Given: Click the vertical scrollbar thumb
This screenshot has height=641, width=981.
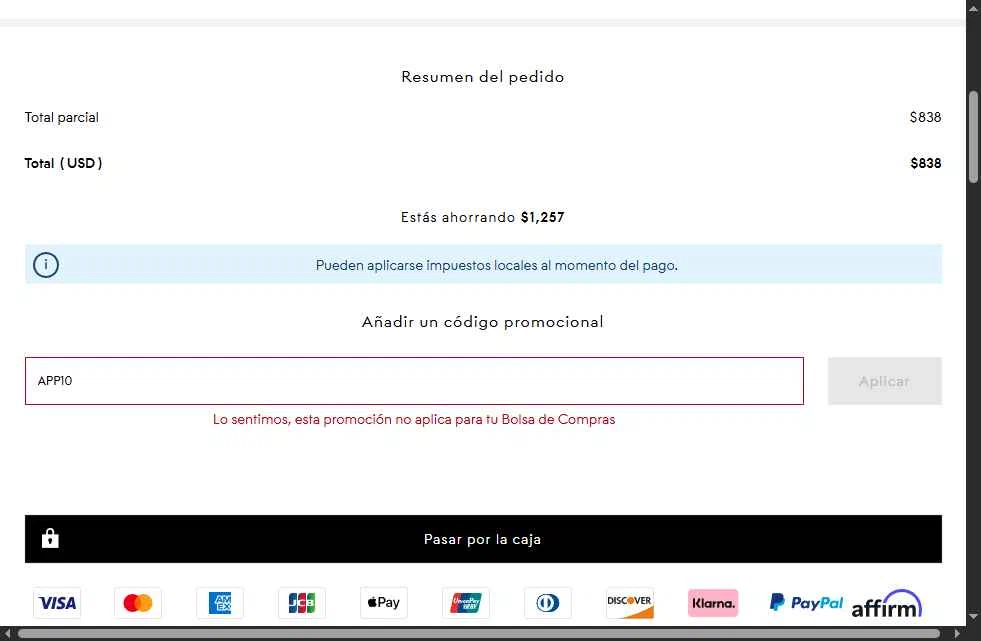Looking at the screenshot, I should (973, 138).
